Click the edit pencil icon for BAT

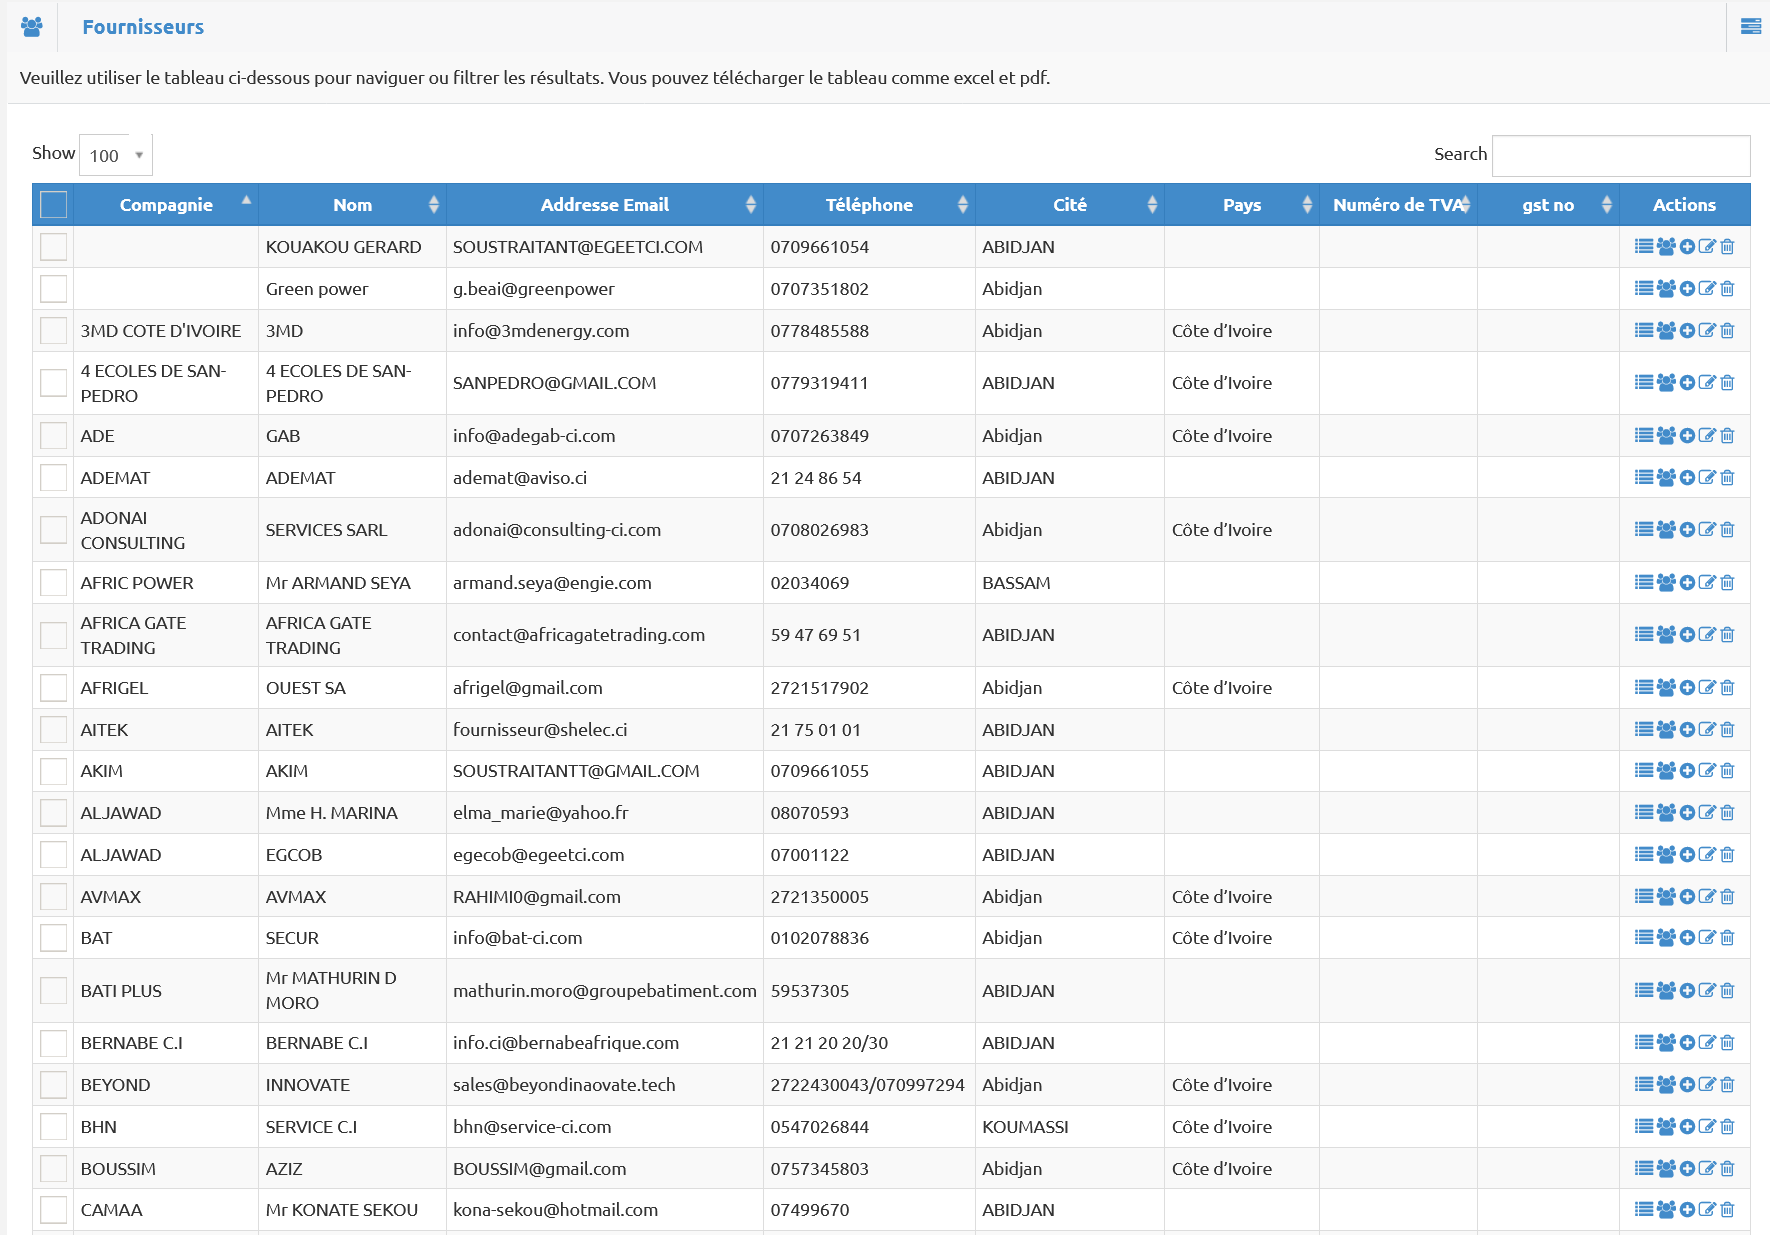pos(1707,938)
